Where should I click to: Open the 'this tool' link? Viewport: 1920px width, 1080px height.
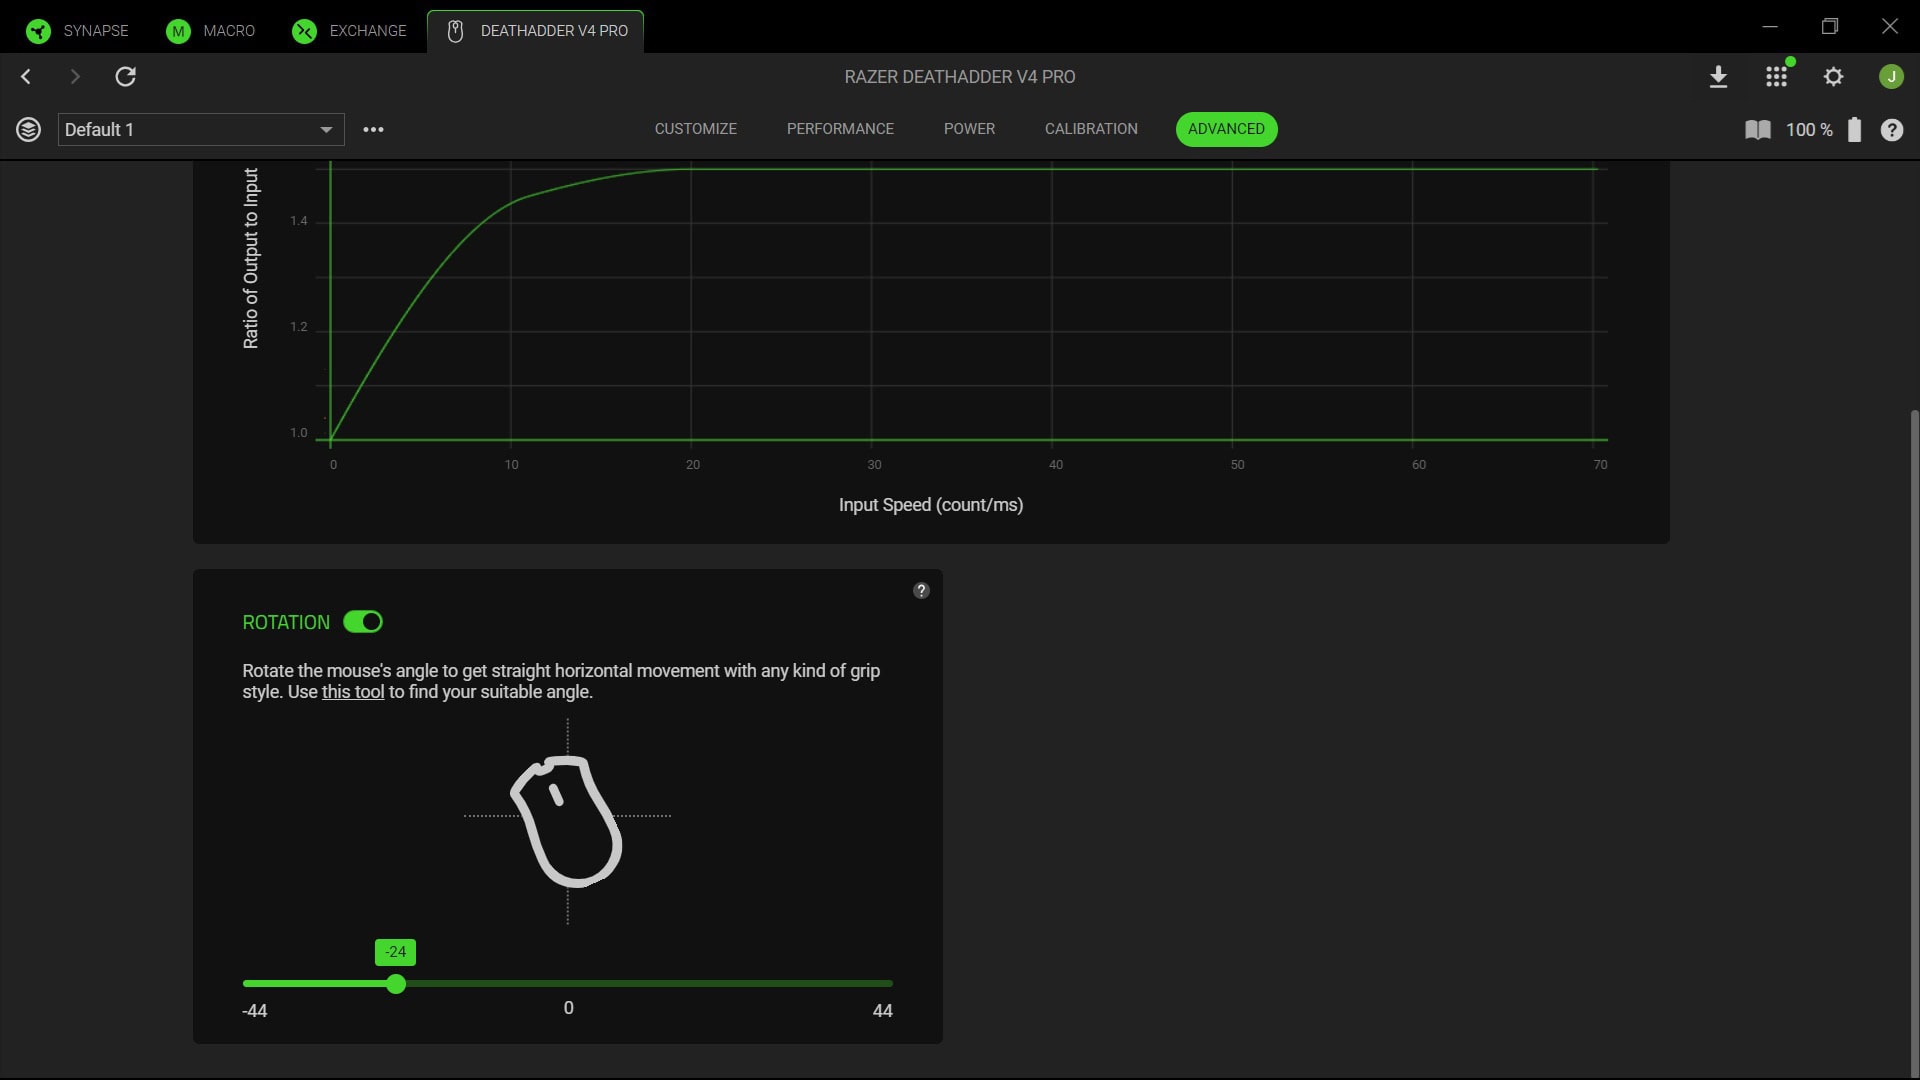(353, 692)
